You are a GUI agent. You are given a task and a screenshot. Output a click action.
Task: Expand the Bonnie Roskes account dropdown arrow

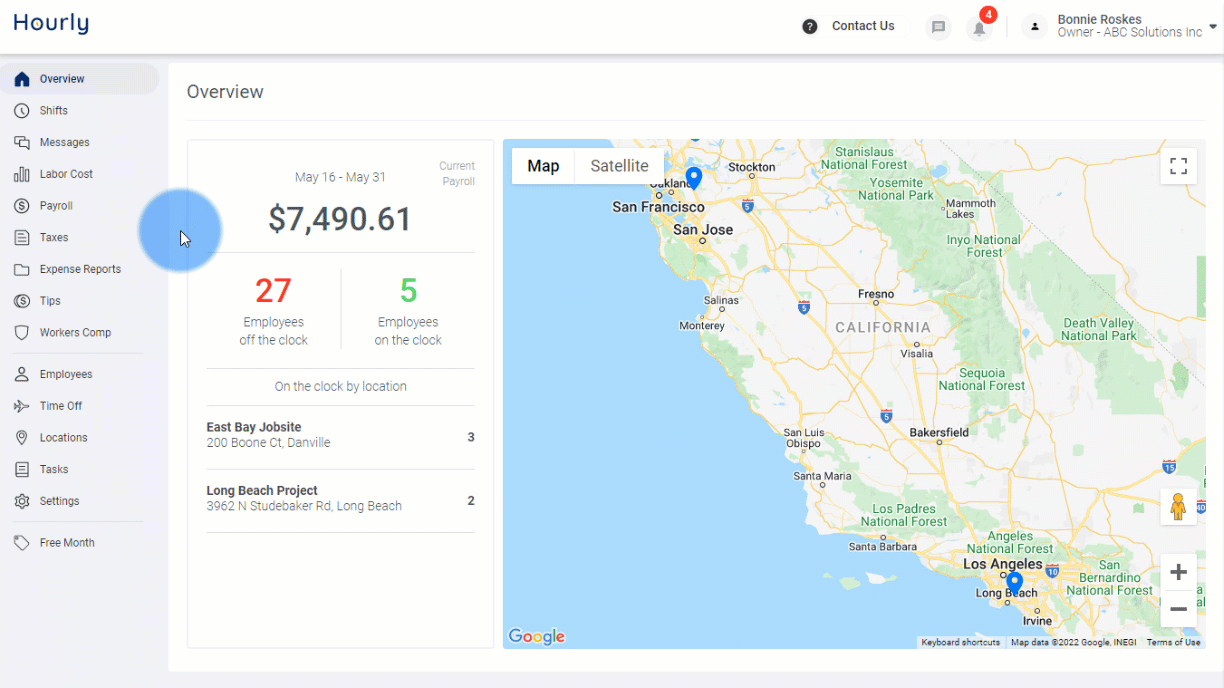[x=1212, y=27]
